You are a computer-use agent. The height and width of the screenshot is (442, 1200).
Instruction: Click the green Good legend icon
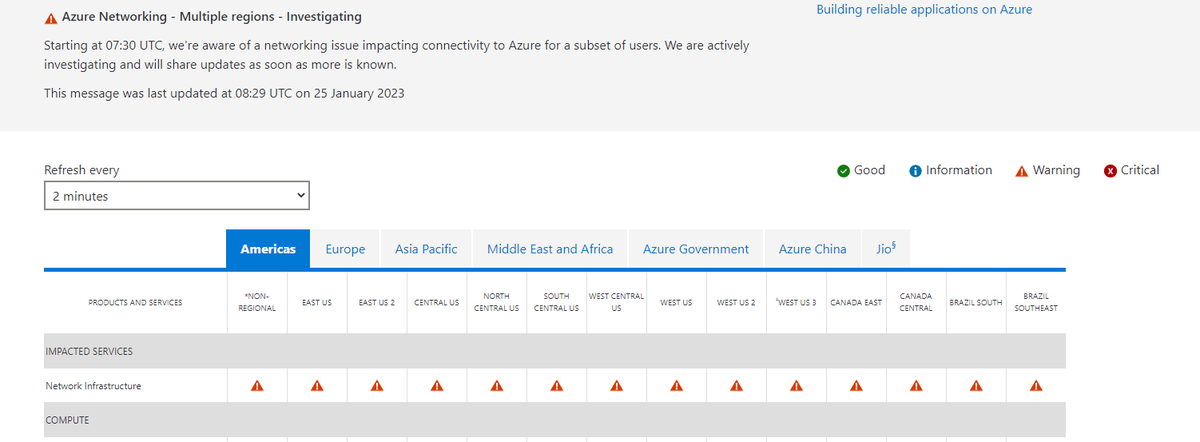844,171
